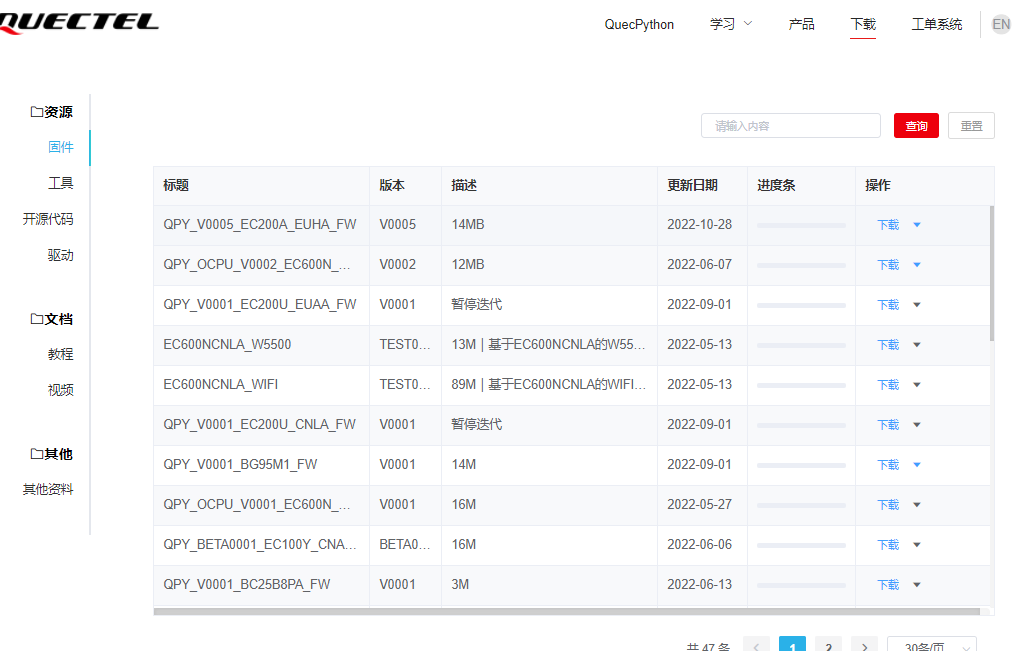The width and height of the screenshot is (1023, 651).
Task: Select the 产品 menu item
Action: coord(801,24)
